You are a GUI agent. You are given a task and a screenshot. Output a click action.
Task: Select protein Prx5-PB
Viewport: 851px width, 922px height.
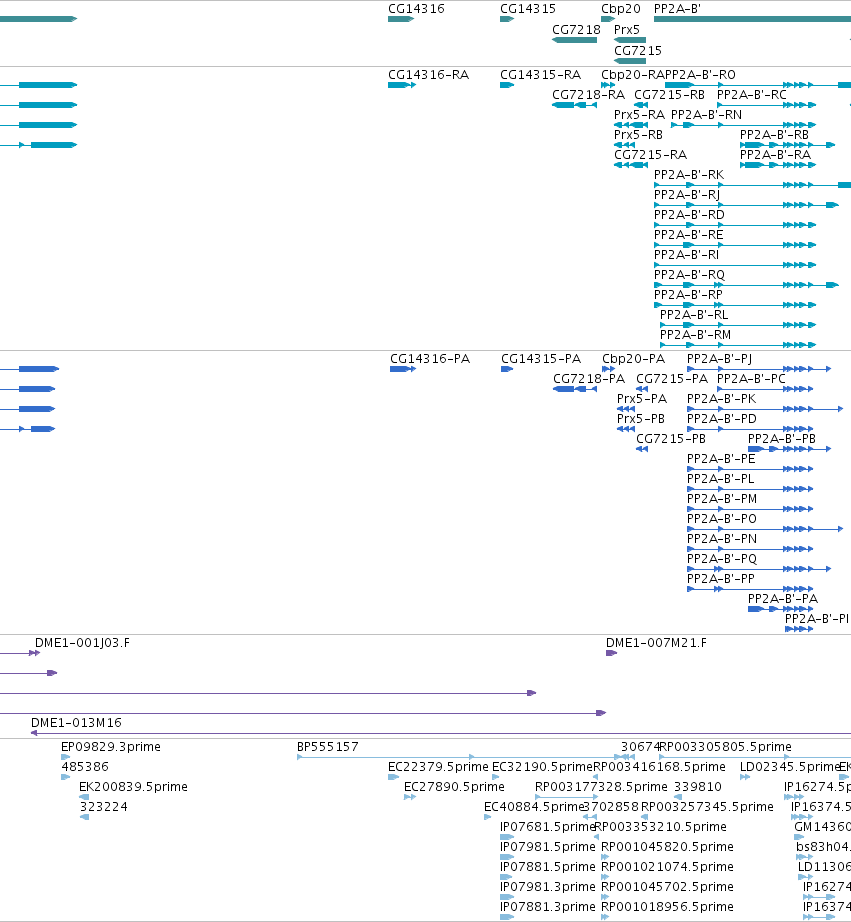coord(640,419)
